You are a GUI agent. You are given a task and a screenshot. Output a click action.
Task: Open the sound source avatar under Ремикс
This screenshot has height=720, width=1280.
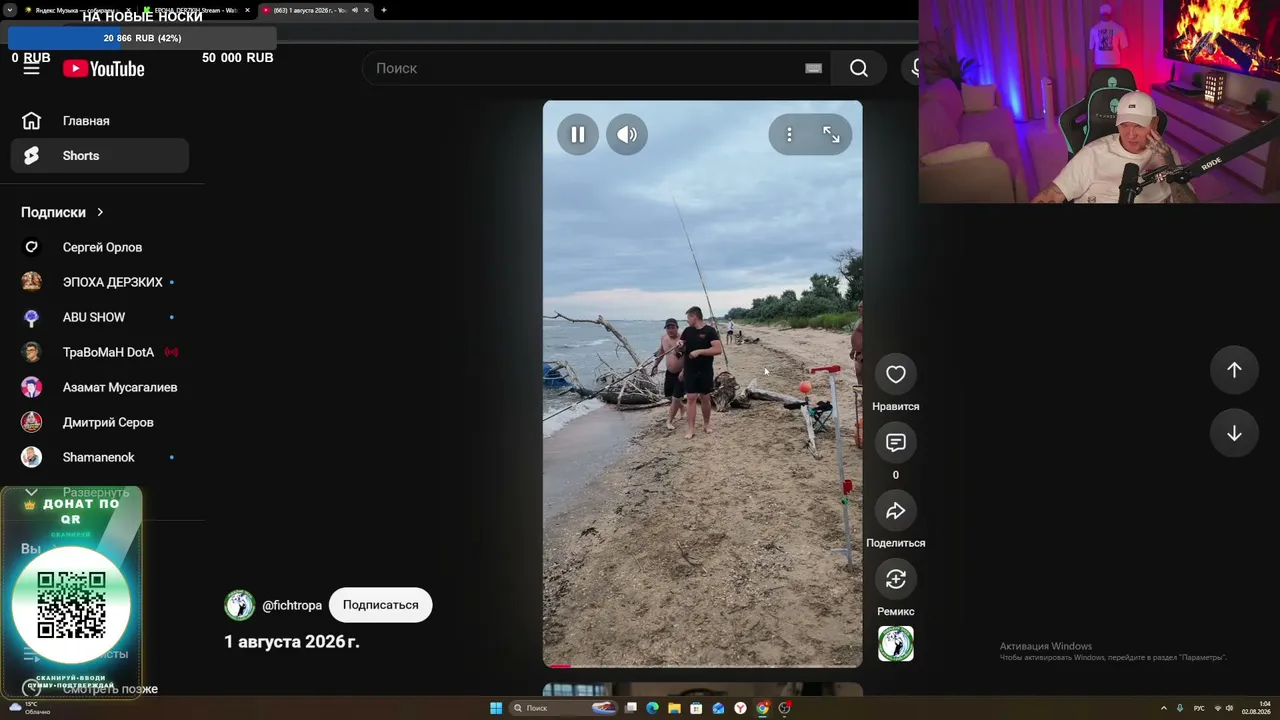(x=895, y=644)
